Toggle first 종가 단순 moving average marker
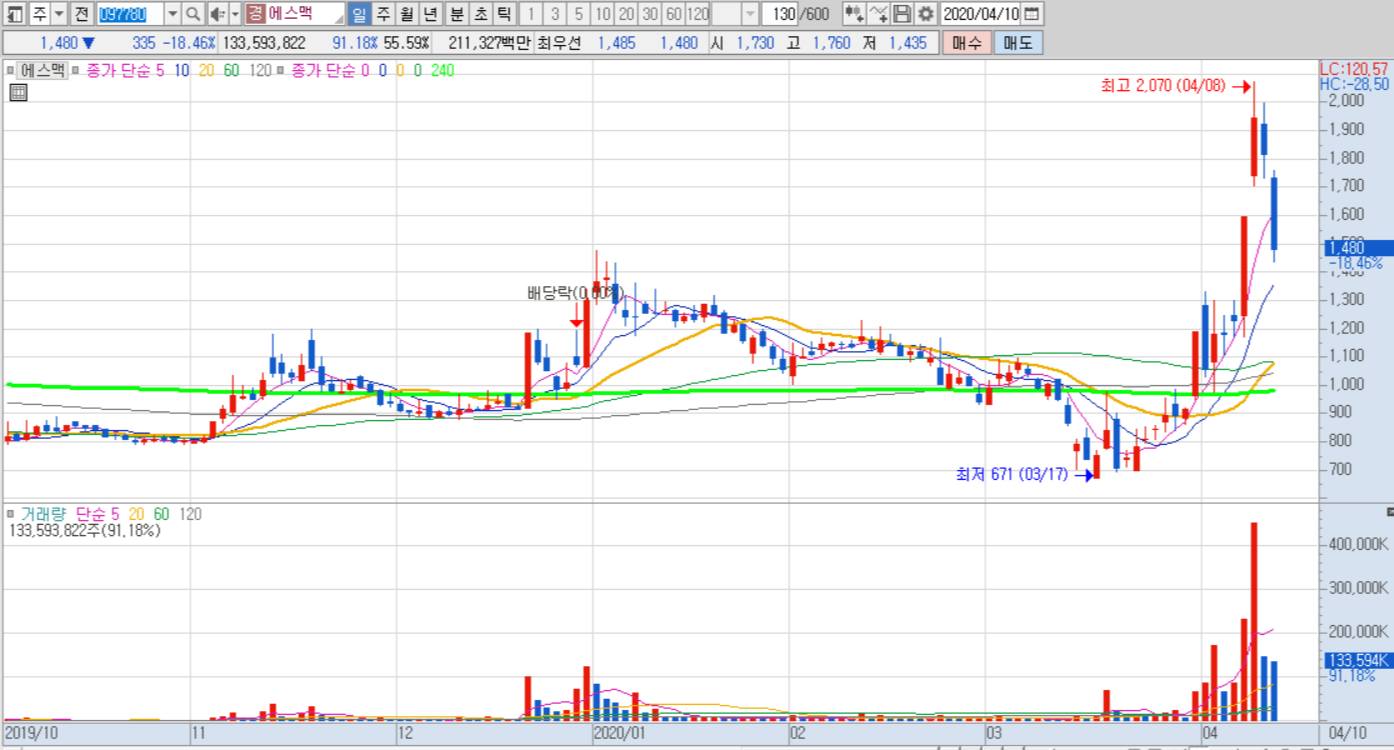1394x750 pixels. pyautogui.click(x=77, y=70)
